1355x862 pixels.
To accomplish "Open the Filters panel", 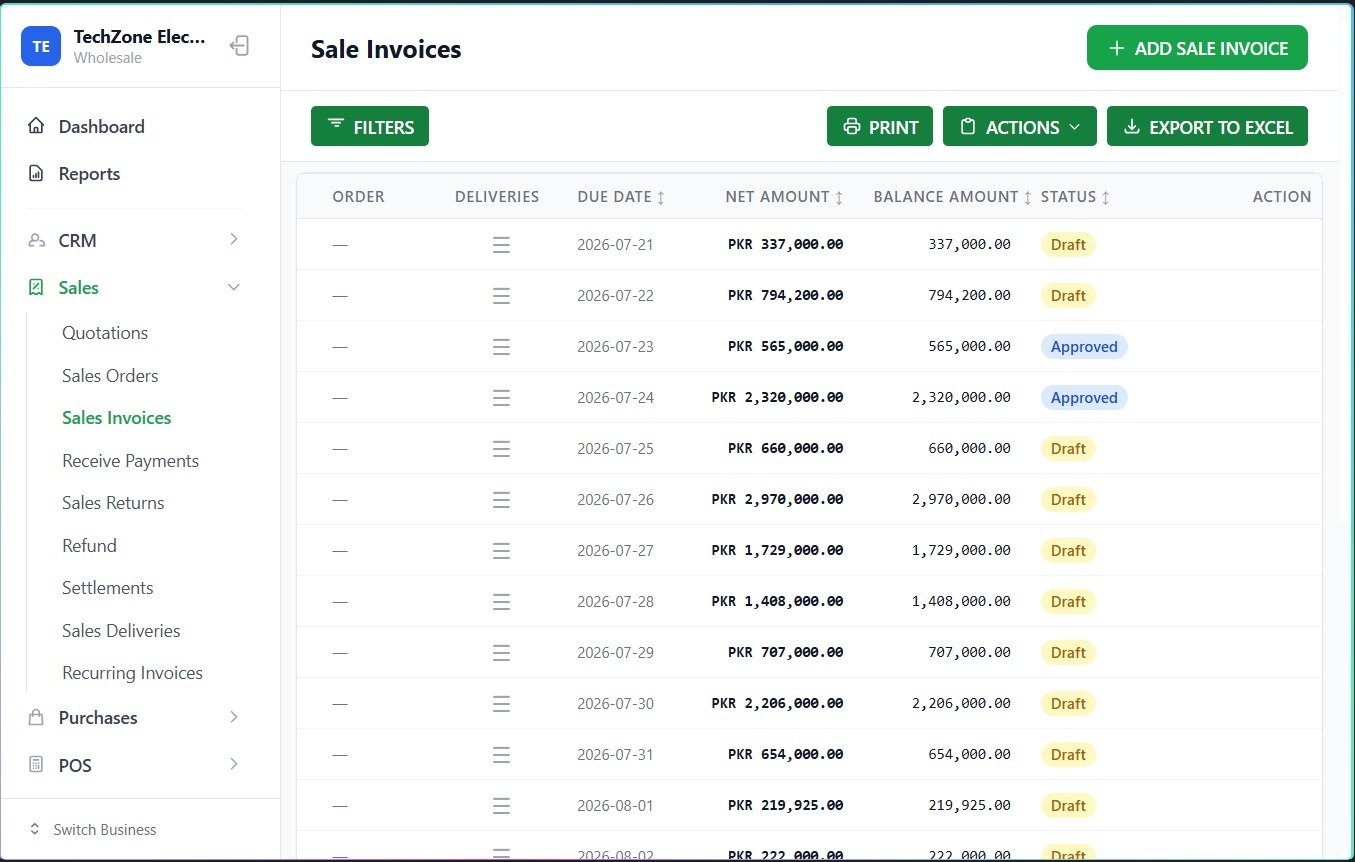I will [x=370, y=126].
